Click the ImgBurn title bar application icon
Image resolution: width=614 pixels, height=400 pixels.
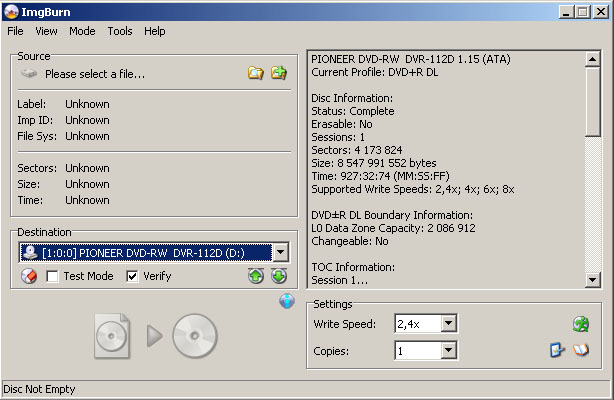[x=11, y=12]
